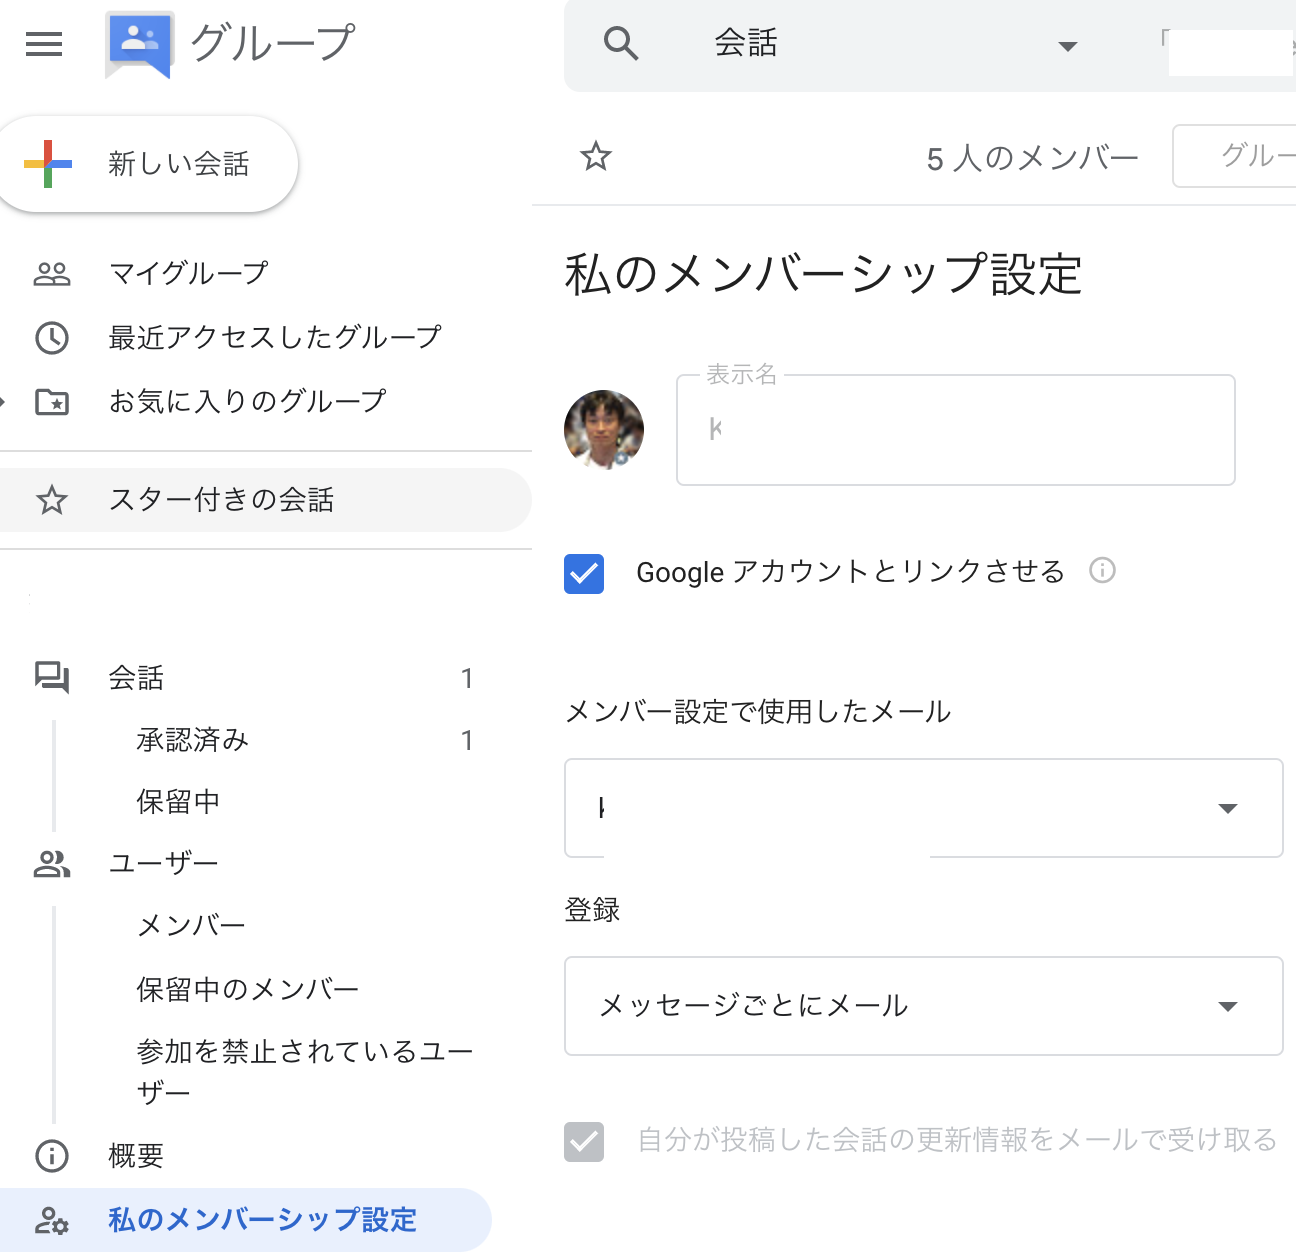1296x1260 pixels.
Task: Click the member settings icon beside 私のメンバーシップ設定
Action: point(52,1220)
